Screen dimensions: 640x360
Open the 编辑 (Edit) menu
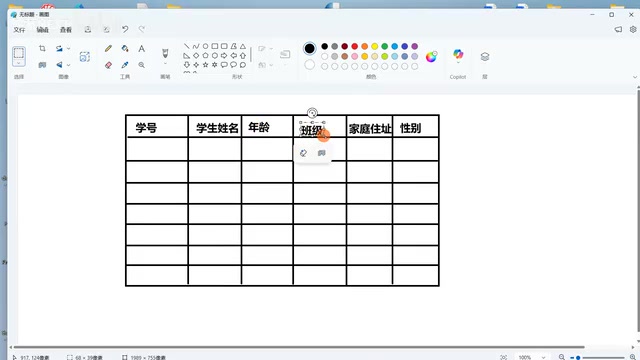42,30
